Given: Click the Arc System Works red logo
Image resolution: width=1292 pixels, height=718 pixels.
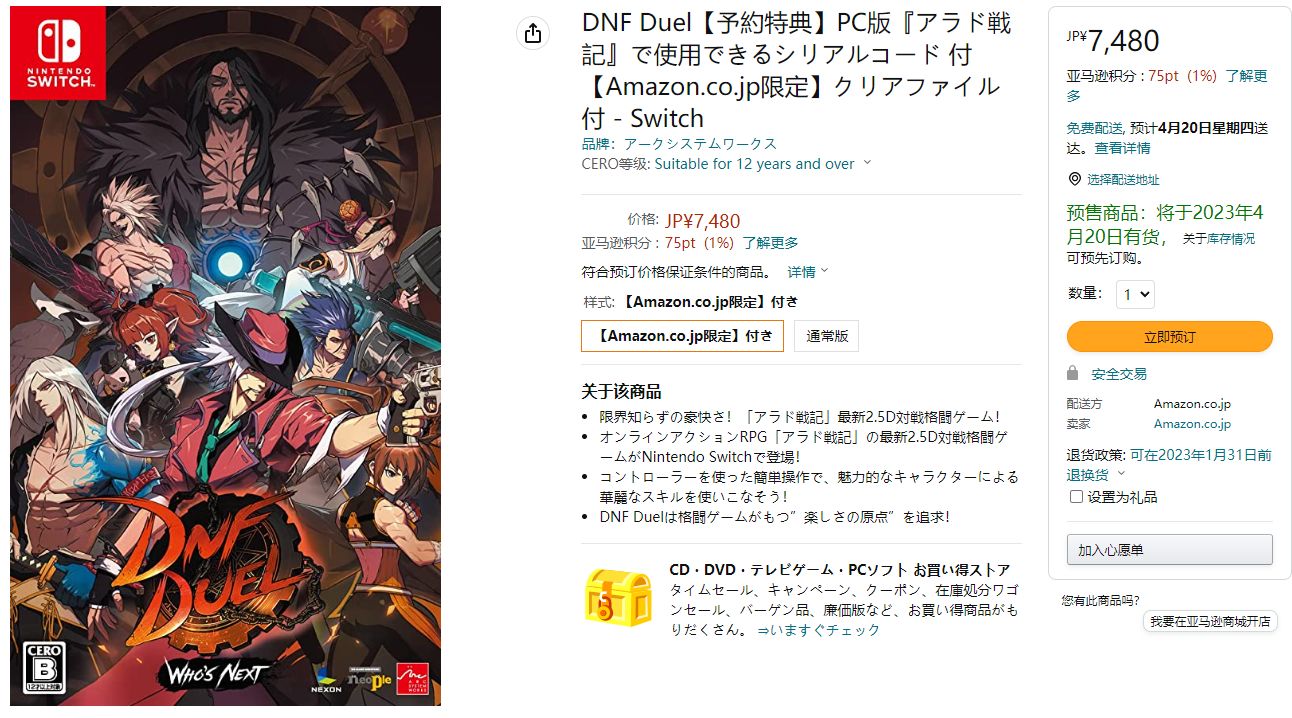Looking at the screenshot, I should (409, 676).
